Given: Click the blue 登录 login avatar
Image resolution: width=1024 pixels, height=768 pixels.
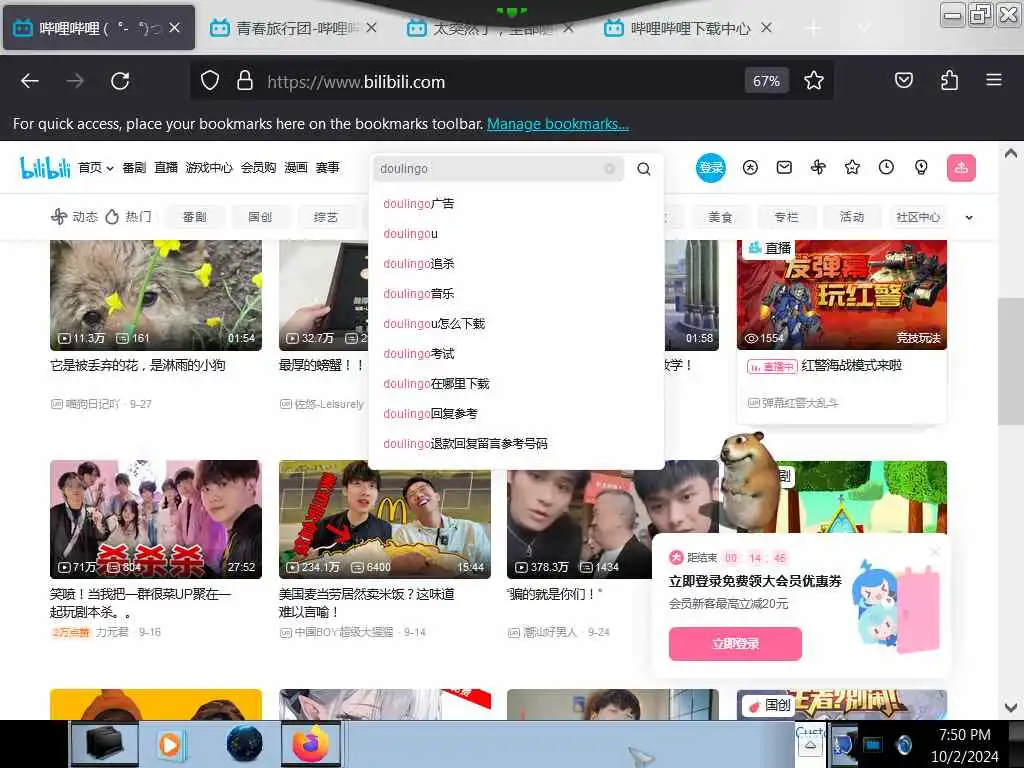Looking at the screenshot, I should coord(711,168).
